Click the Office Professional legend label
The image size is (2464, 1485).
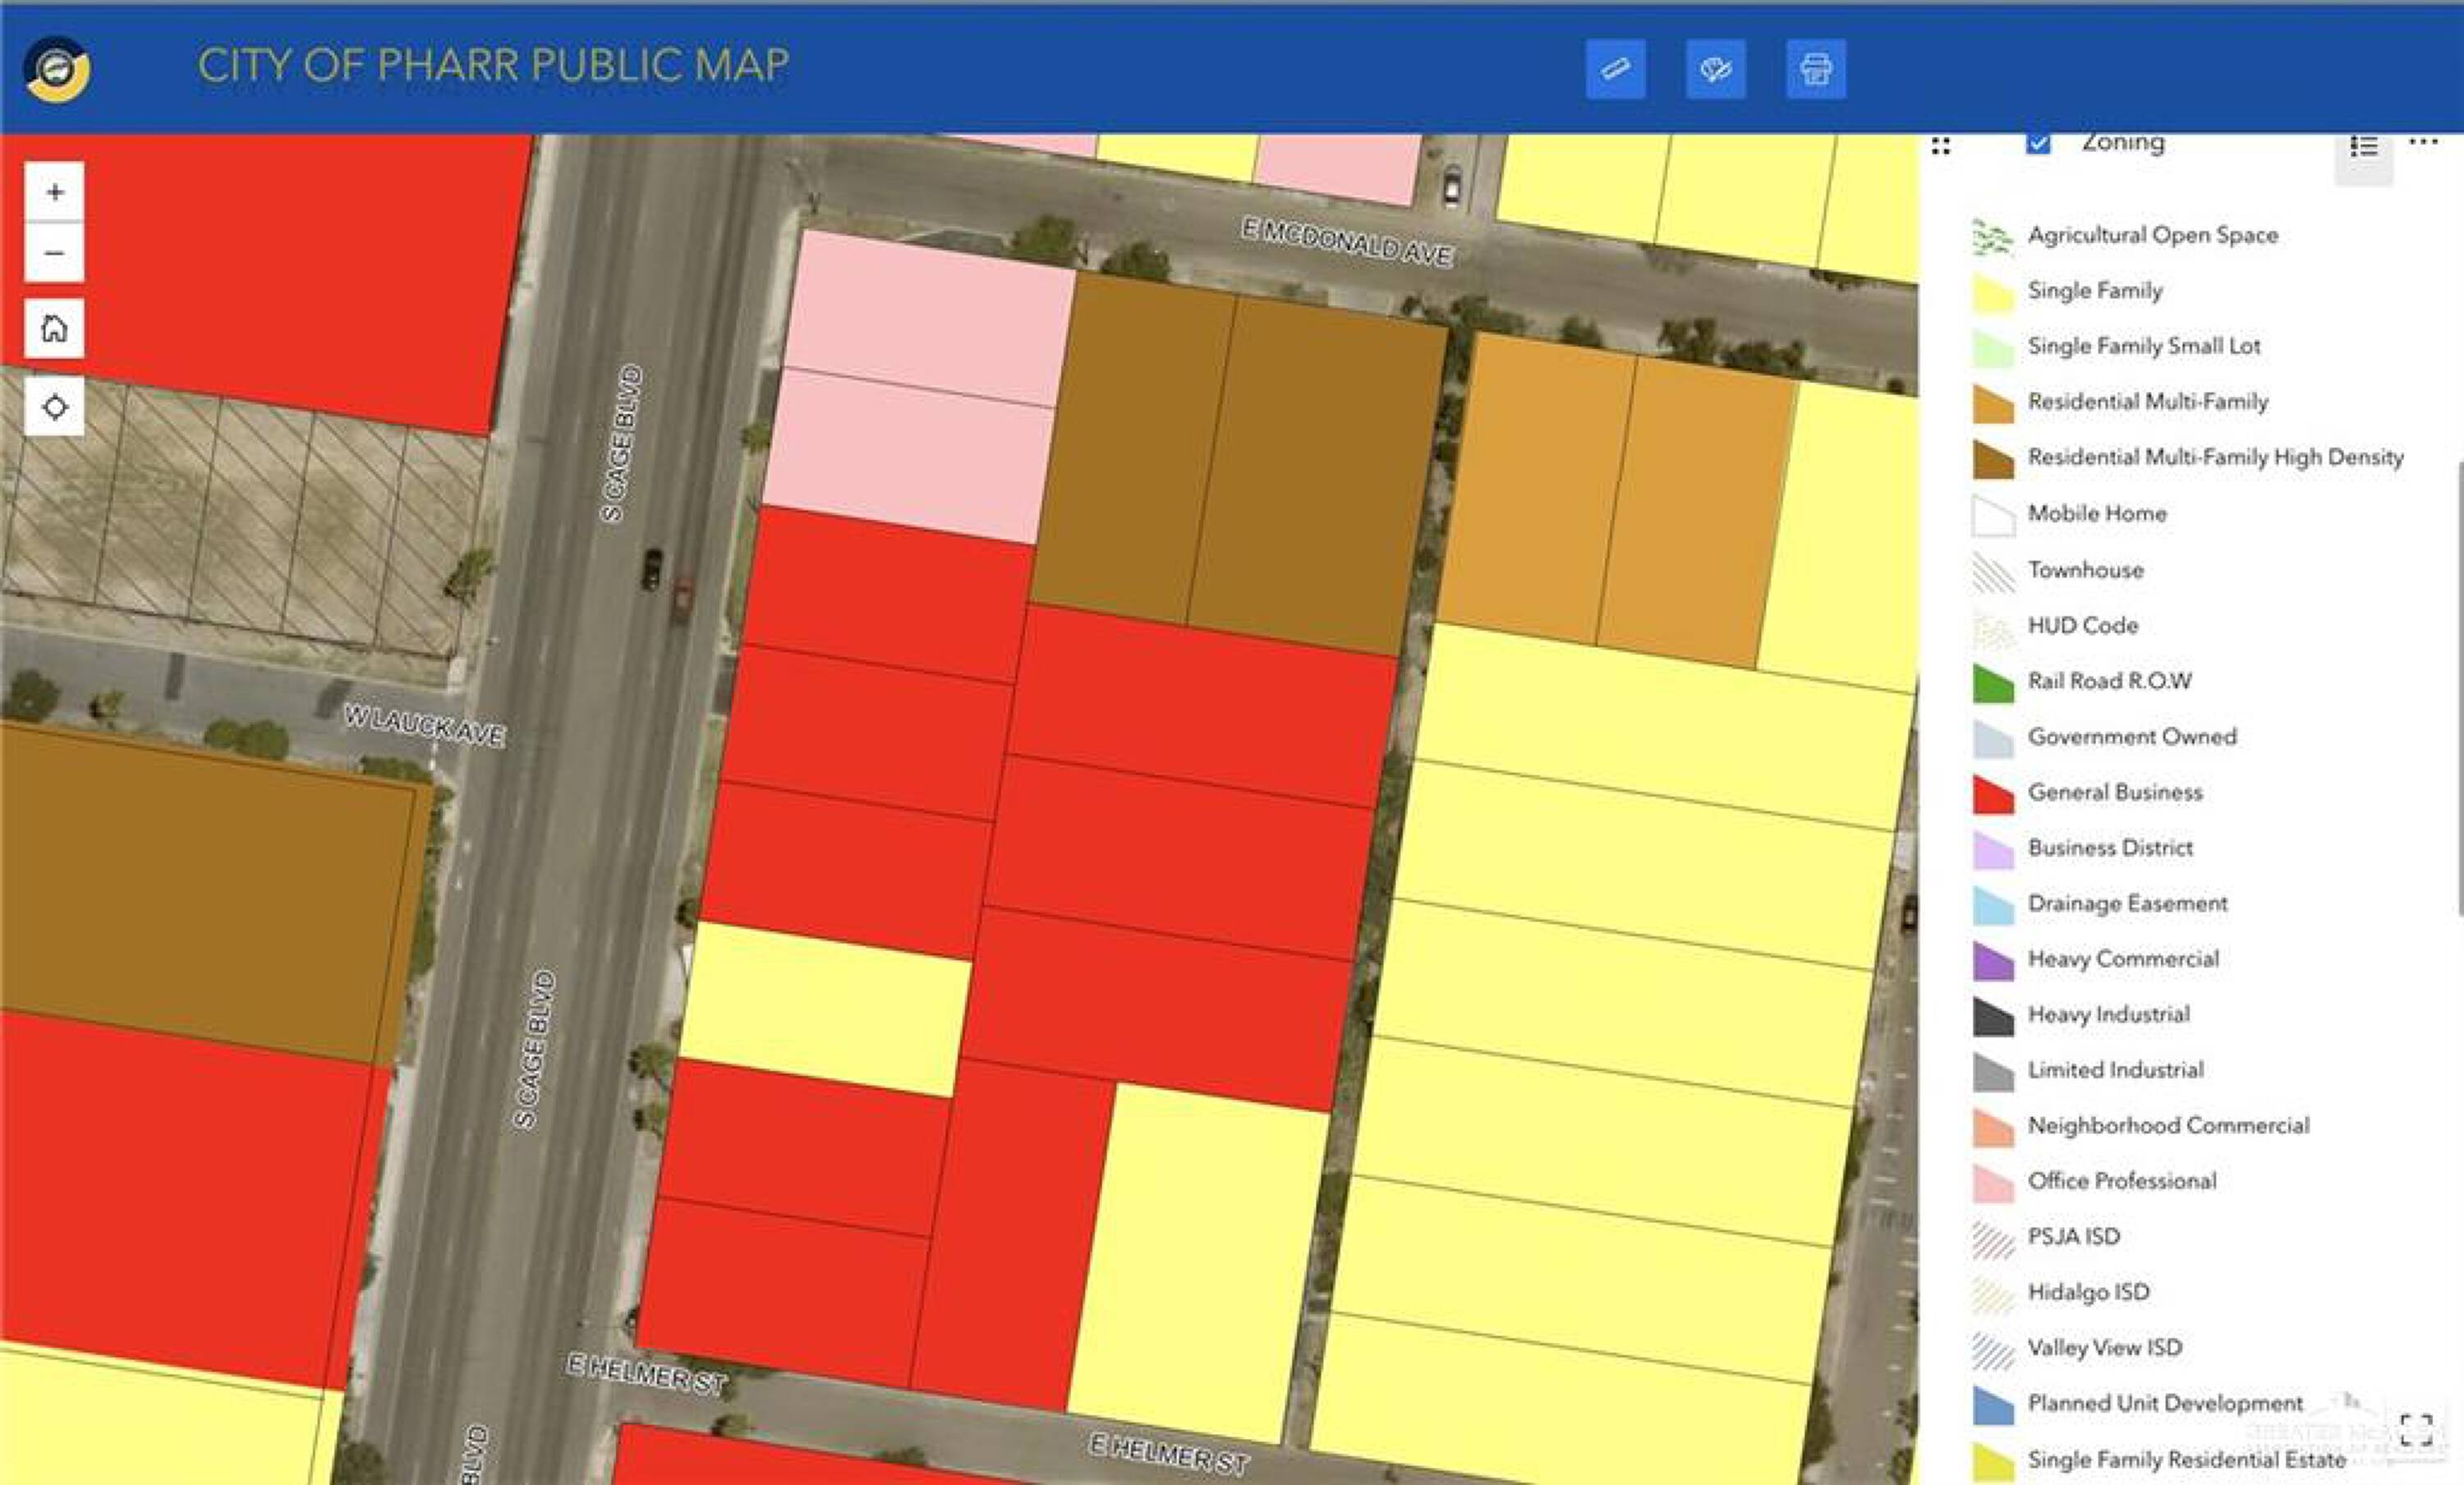click(2121, 1181)
